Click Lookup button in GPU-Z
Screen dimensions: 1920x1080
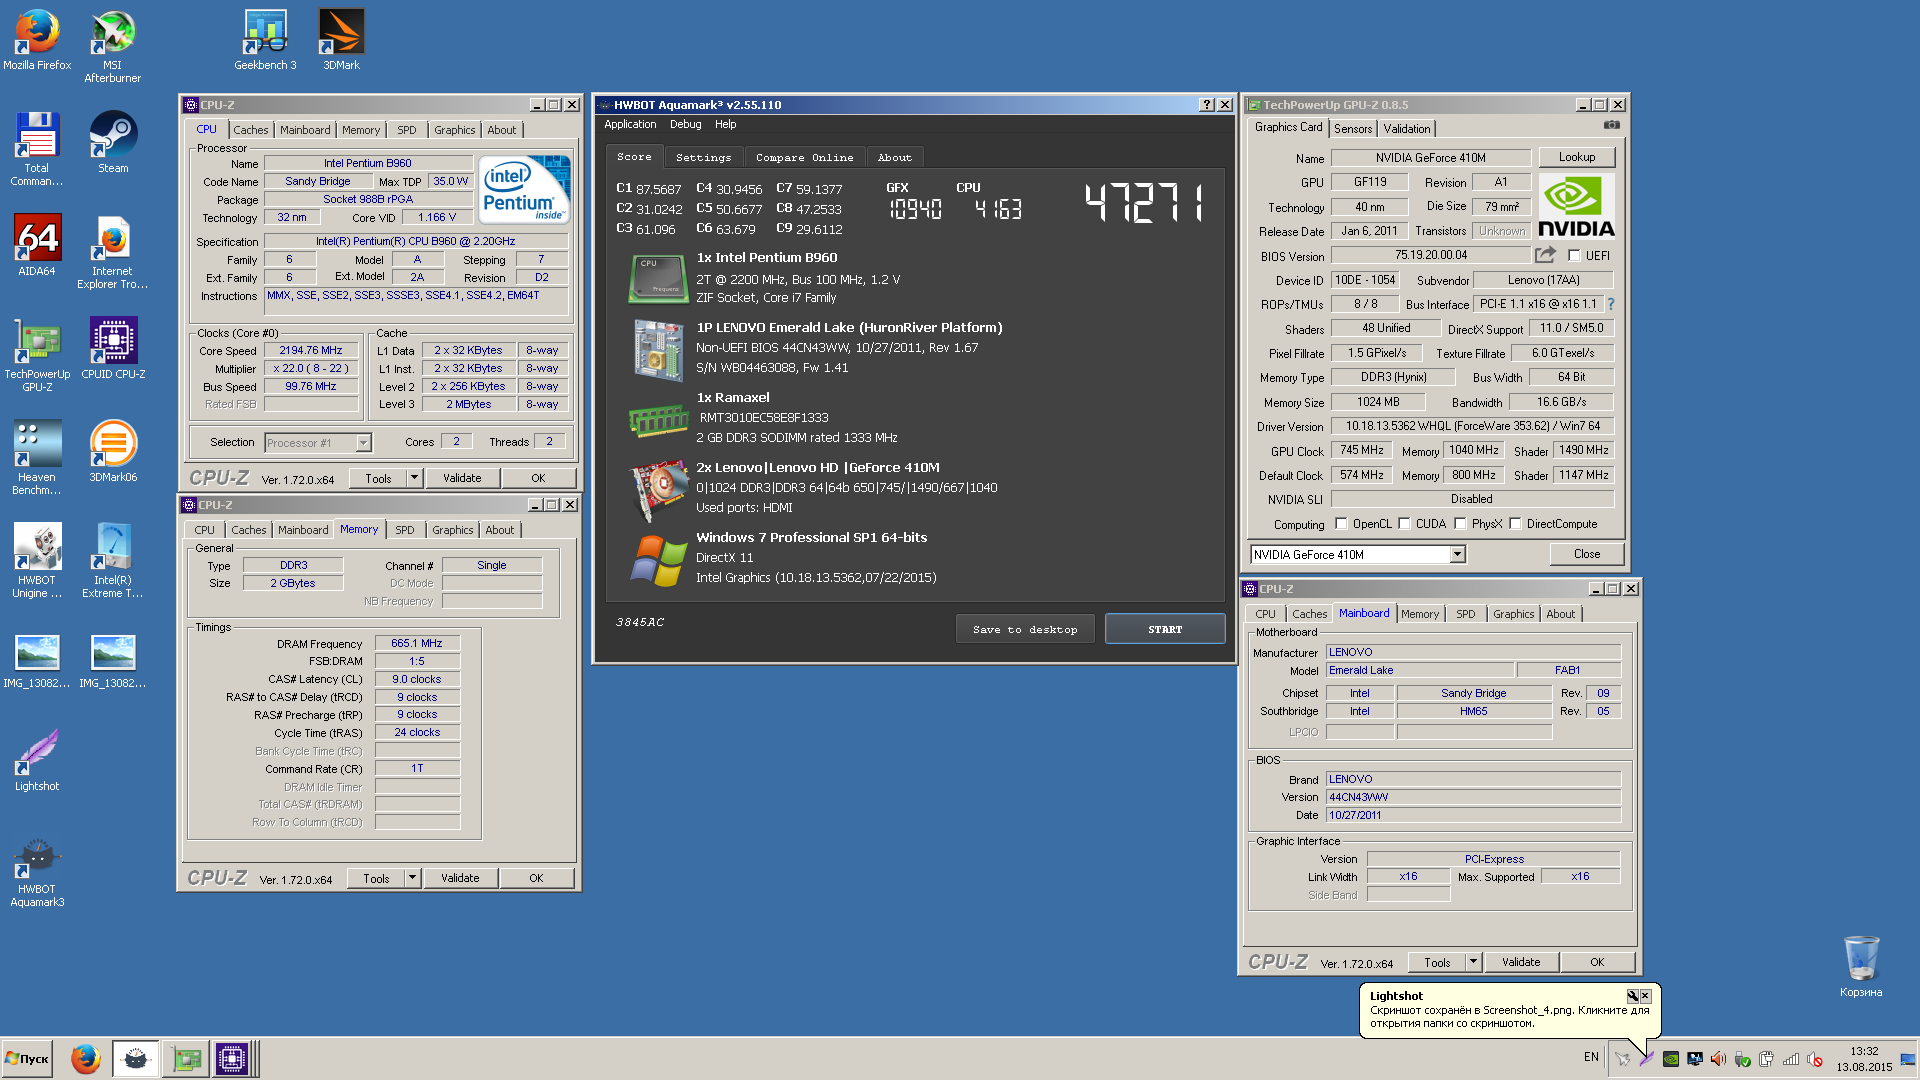point(1576,157)
